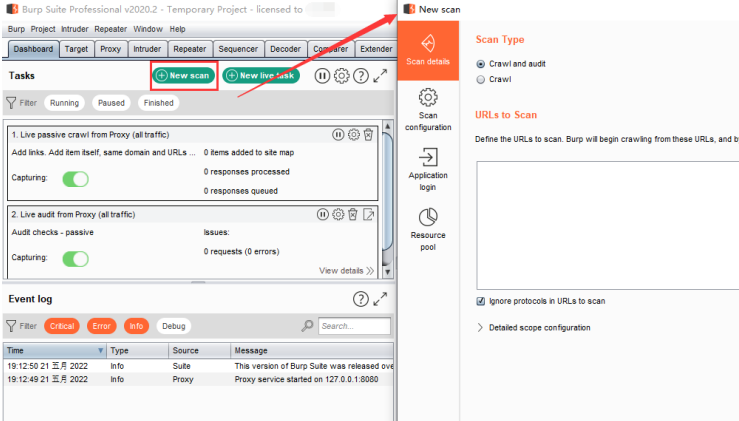Viewport: 739px width, 421px height.
Task: Uncheck Ignore protocols in URLs to scan
Action: (480, 301)
